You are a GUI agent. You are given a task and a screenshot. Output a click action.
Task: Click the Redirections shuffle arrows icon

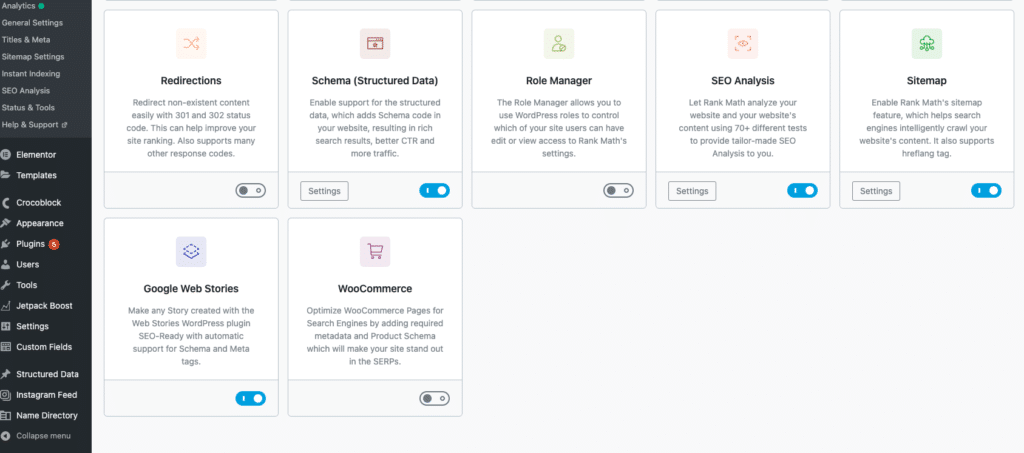click(191, 44)
